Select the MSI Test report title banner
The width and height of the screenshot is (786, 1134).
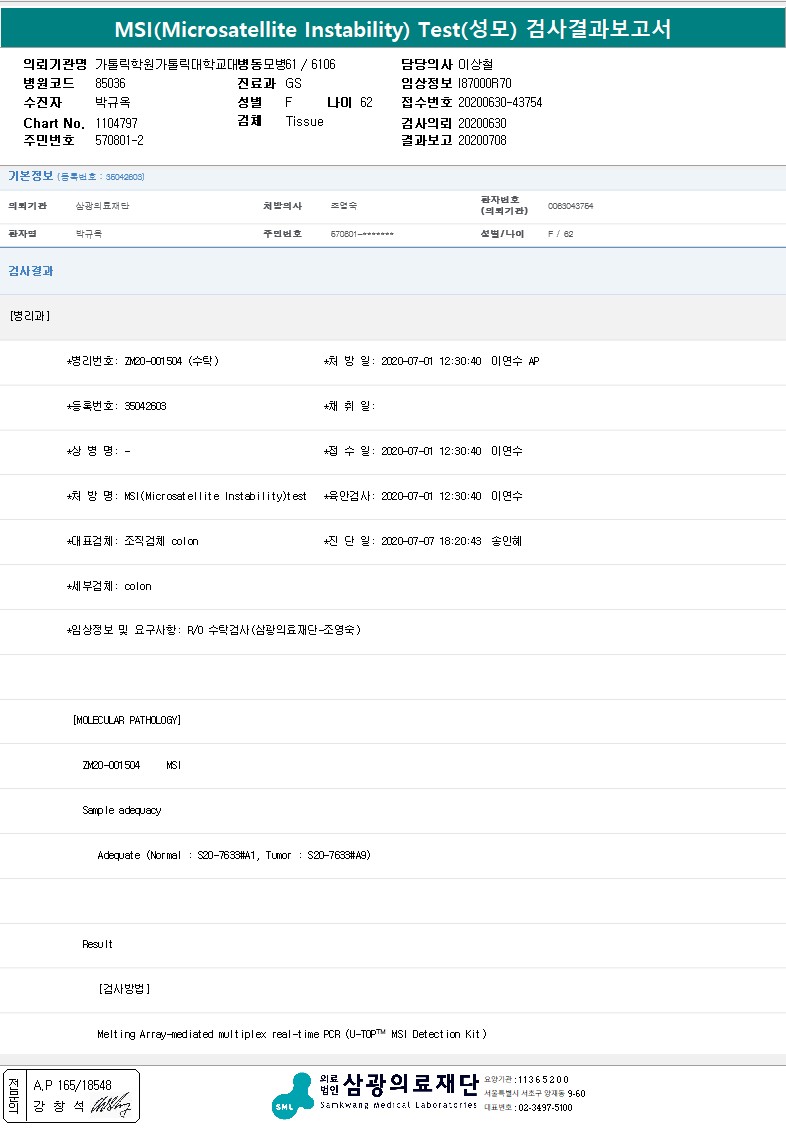[393, 29]
